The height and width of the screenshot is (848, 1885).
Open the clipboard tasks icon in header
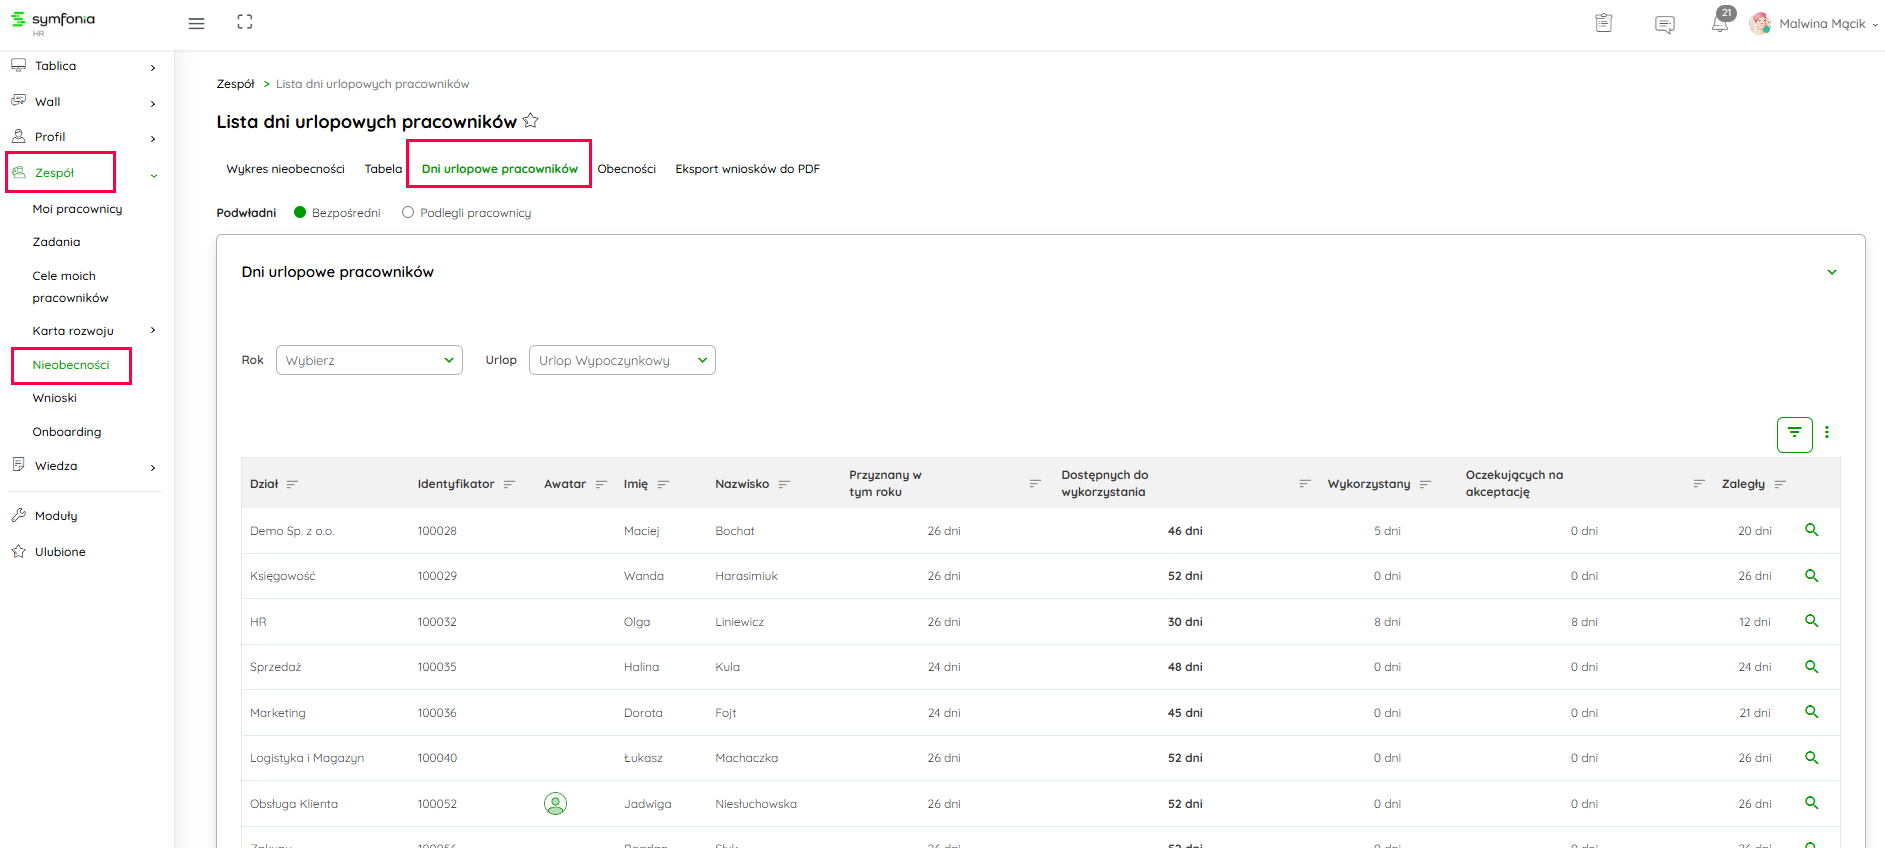(x=1603, y=23)
